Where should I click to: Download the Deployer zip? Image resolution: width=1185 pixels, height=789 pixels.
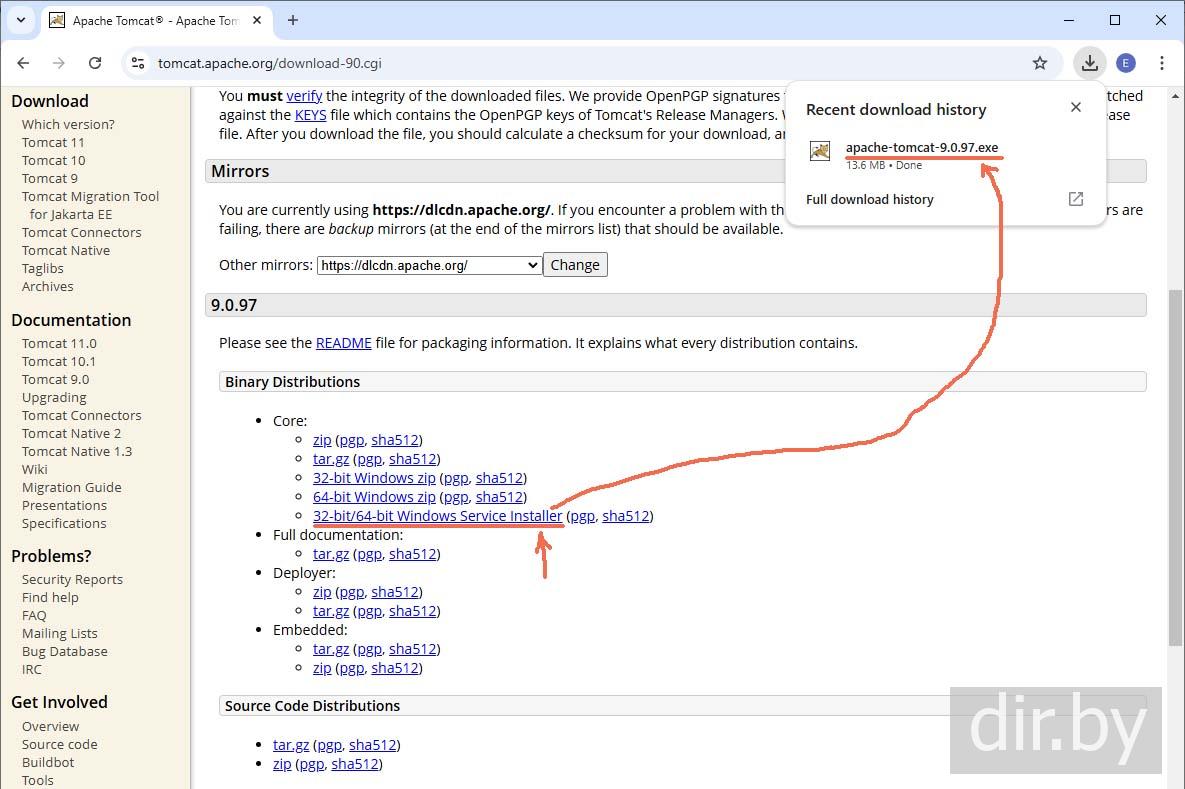click(322, 592)
